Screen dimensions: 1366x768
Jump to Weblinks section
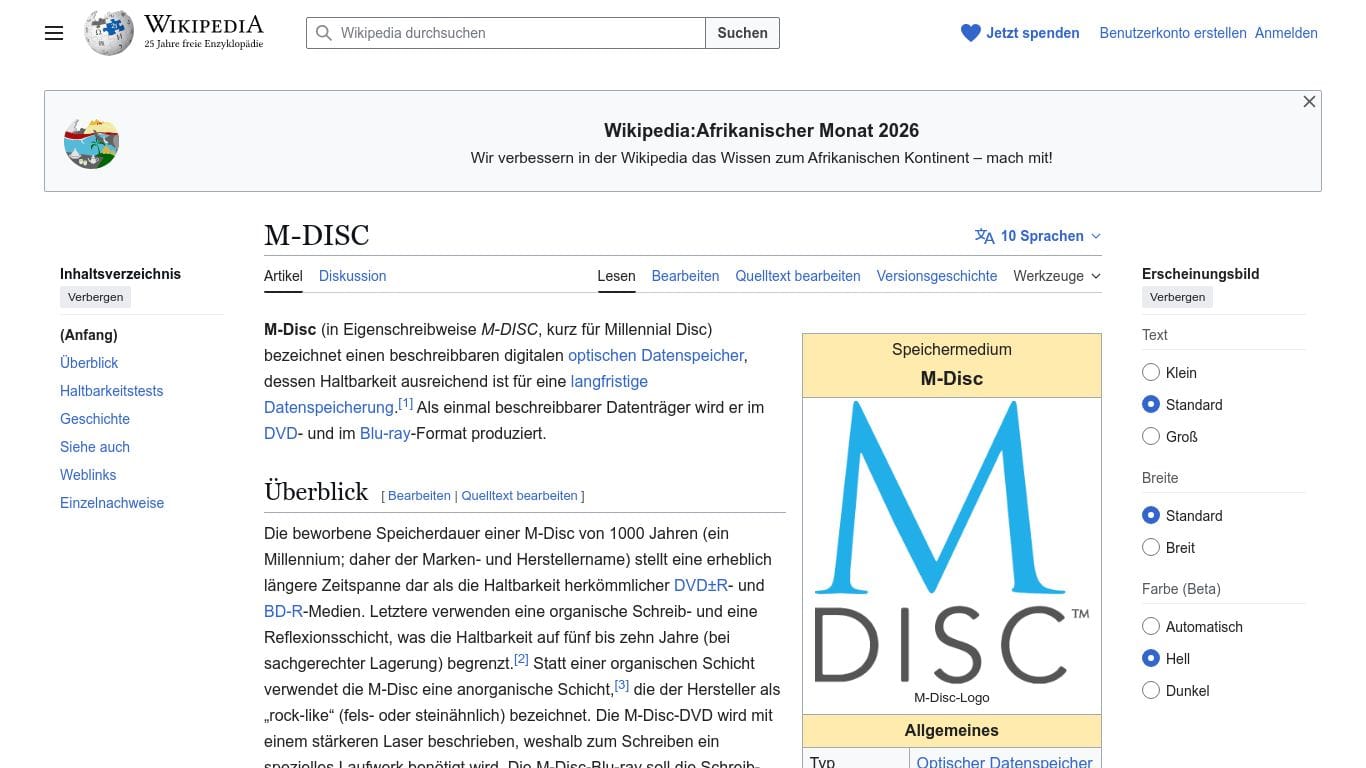[x=88, y=475]
